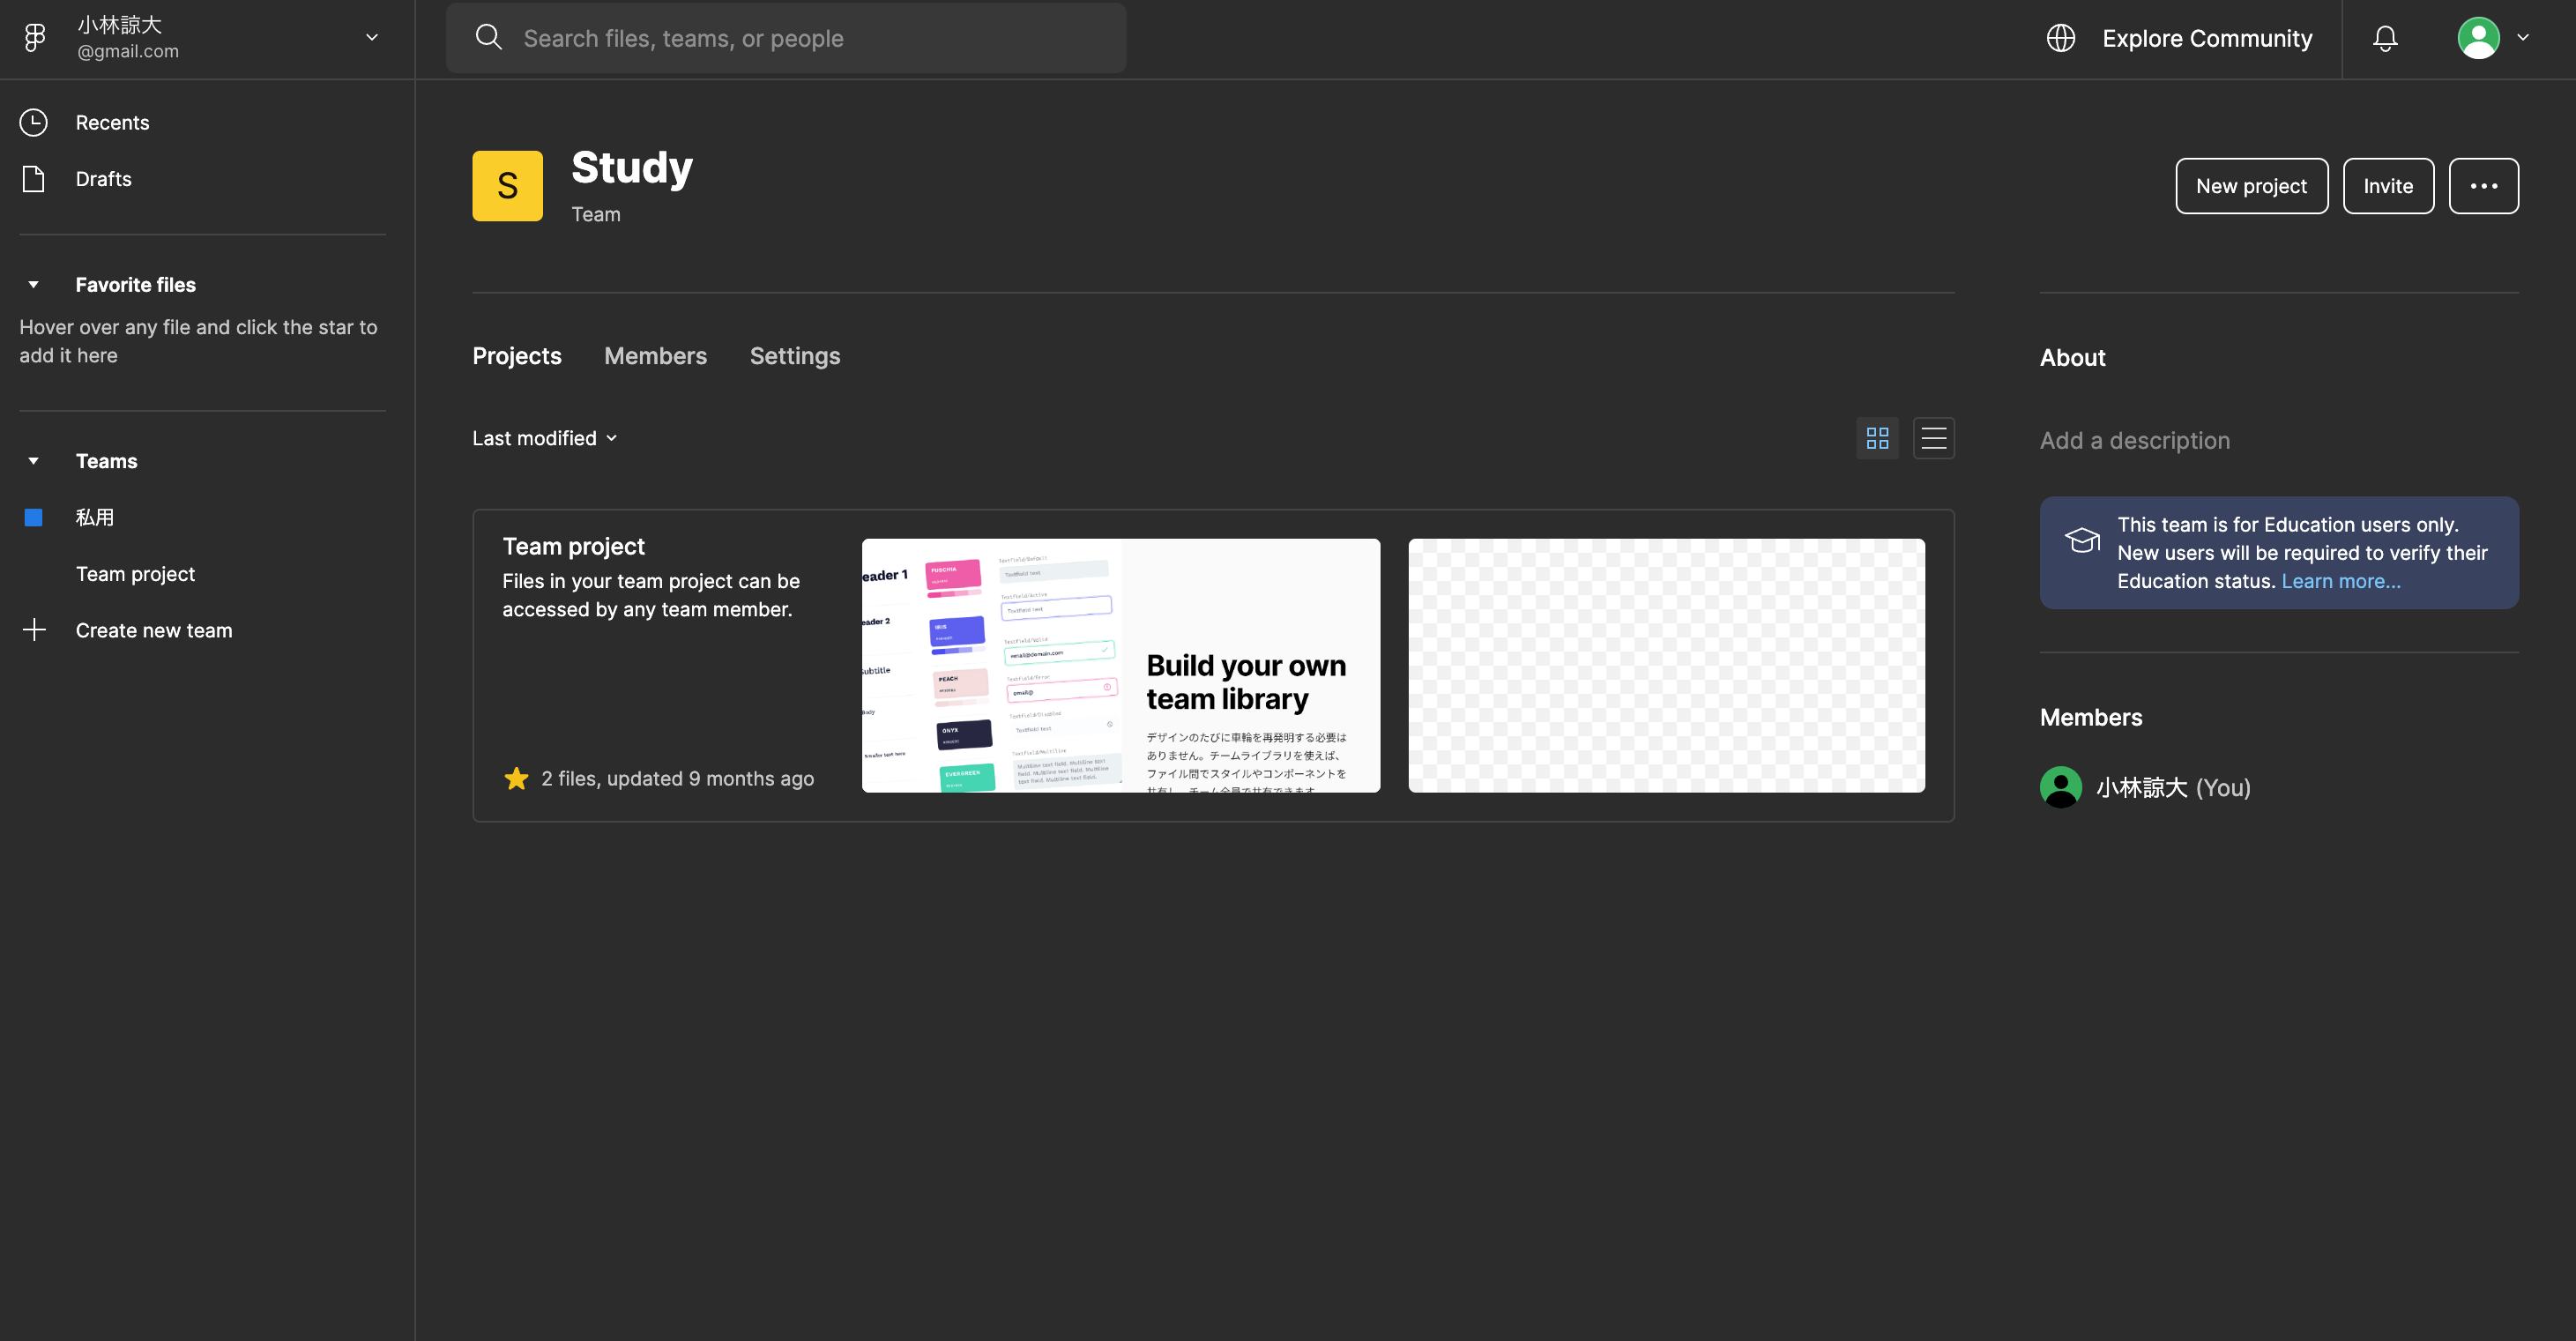
Task: Open Recents via clock icon
Action: 34,122
